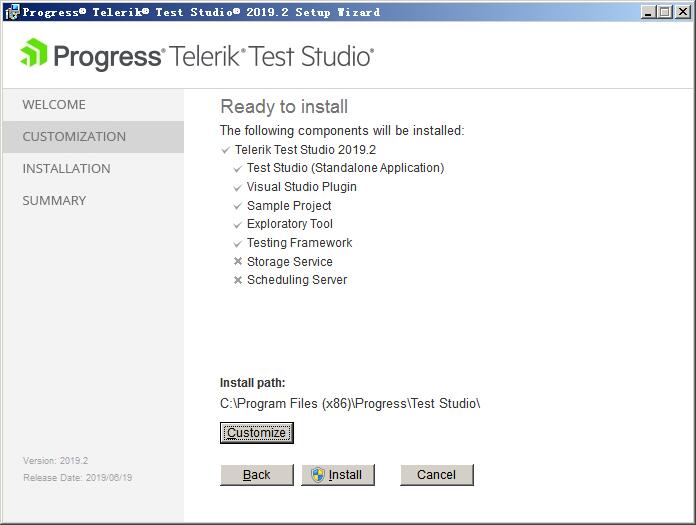This screenshot has width=696, height=525.
Task: Click the installer icon in title bar
Action: [x=12, y=12]
